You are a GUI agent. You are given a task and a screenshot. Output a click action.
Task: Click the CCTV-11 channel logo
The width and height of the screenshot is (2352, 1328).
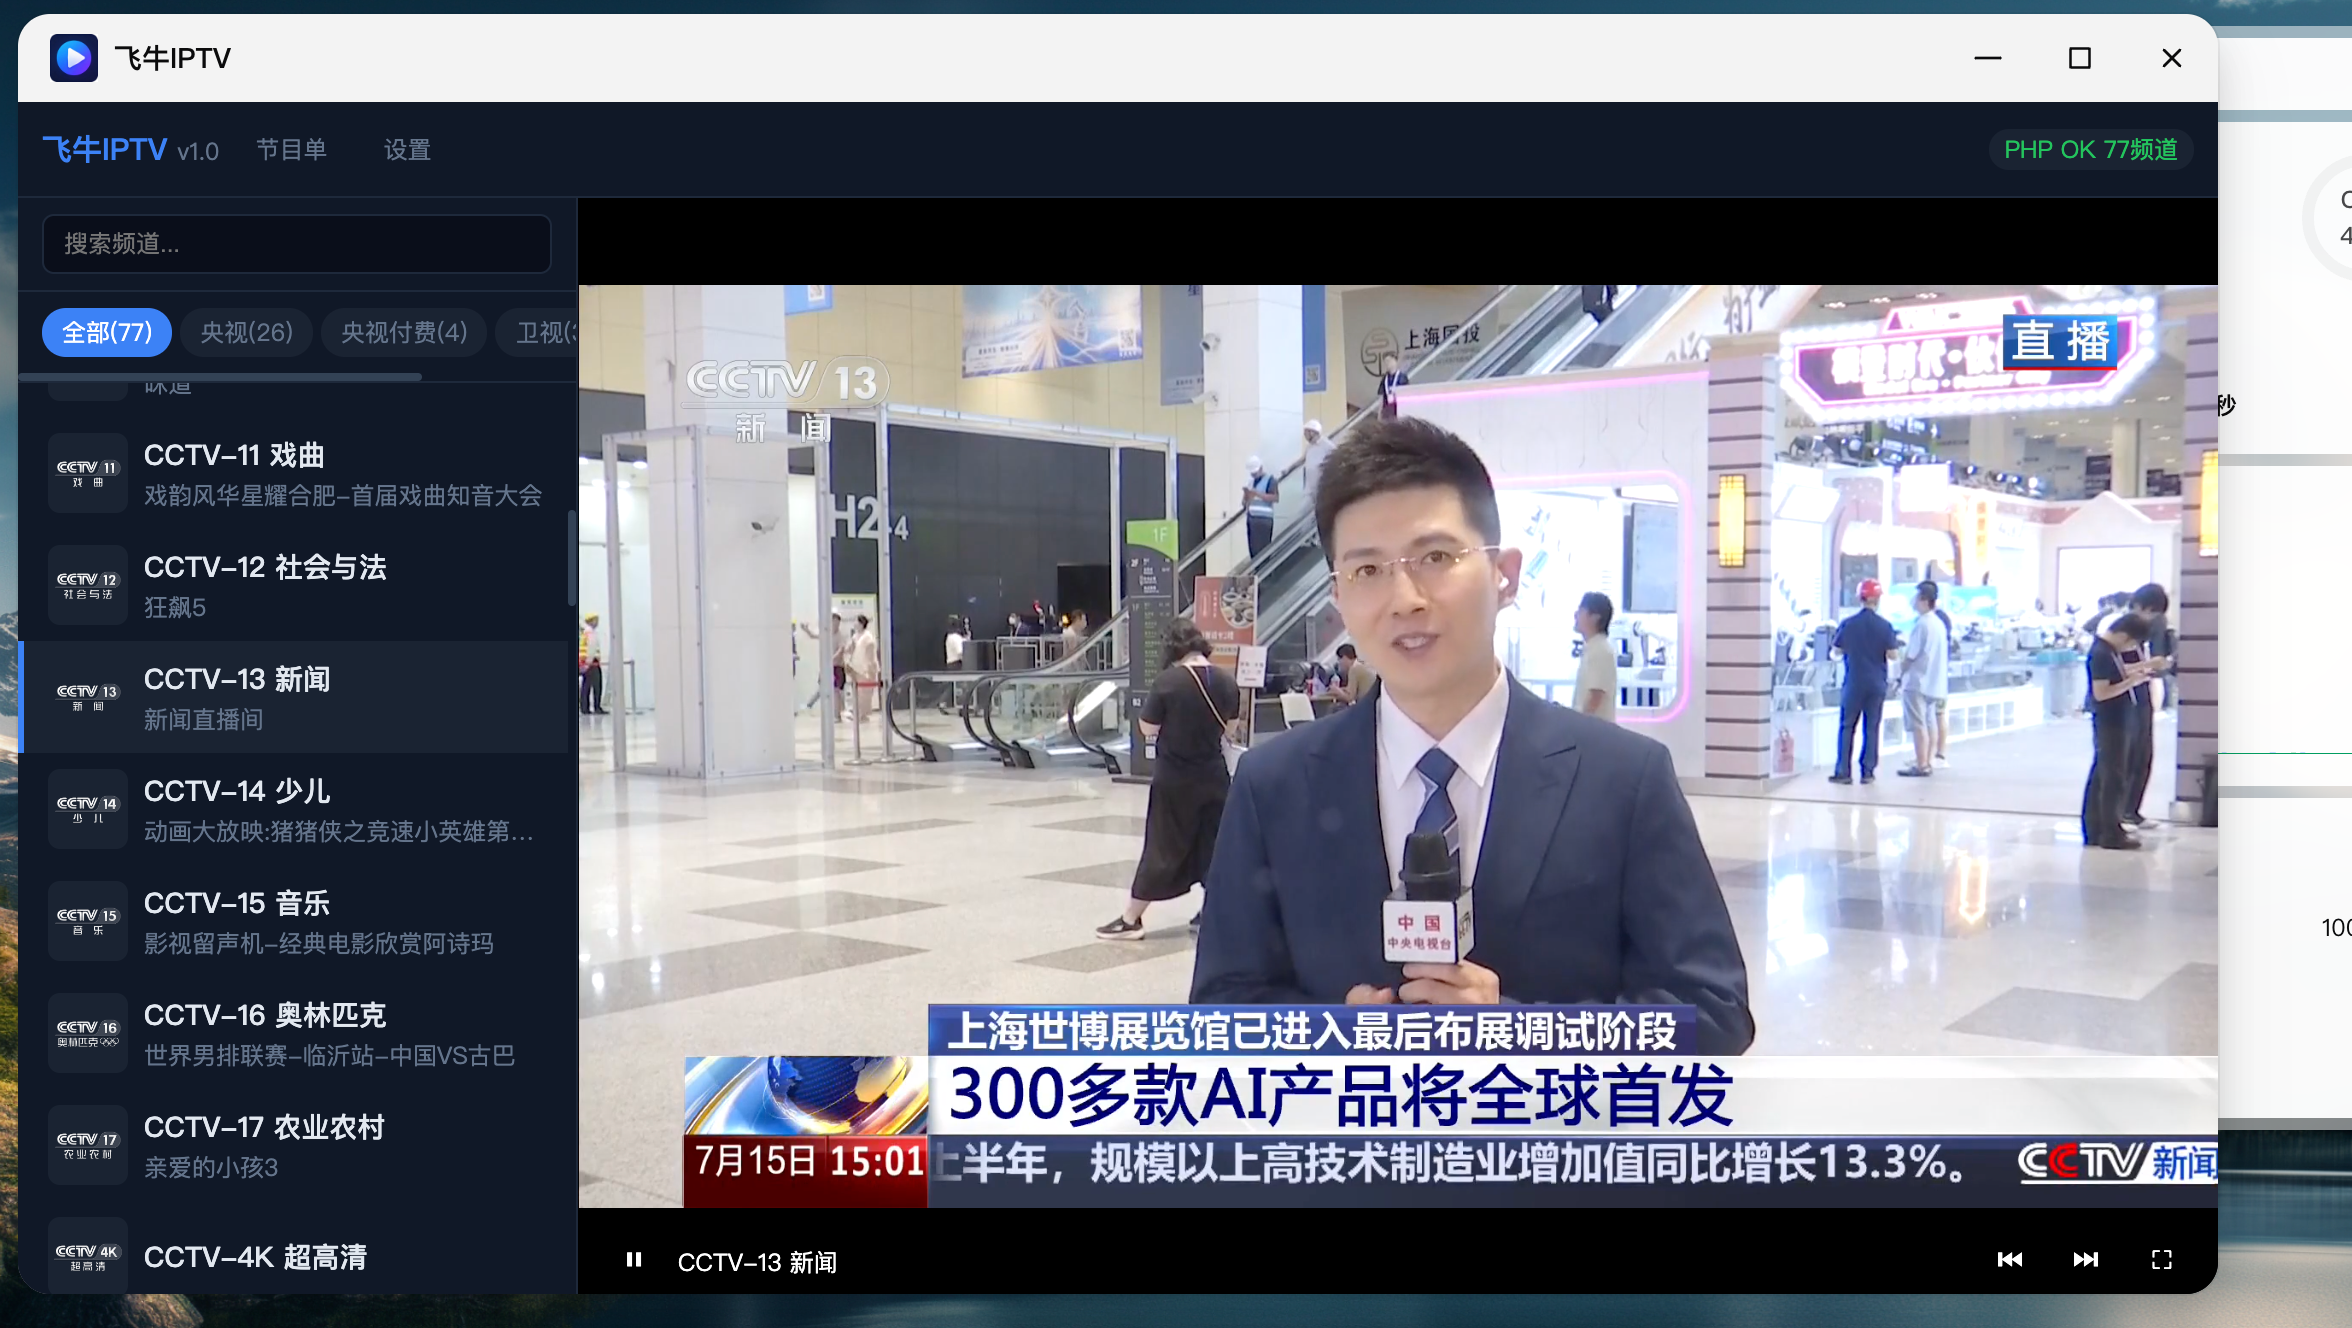(88, 473)
